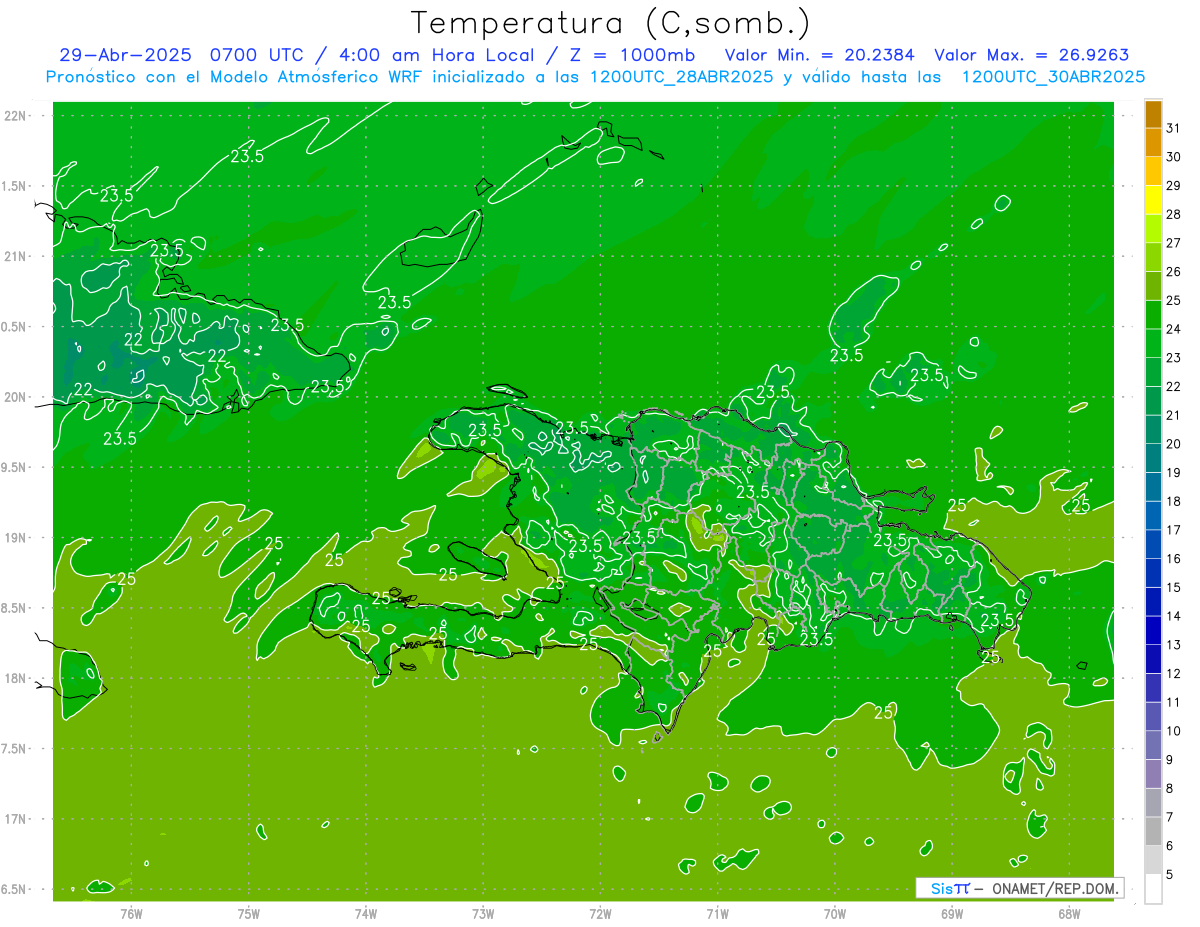The image size is (1200, 927).
Task: Click the "7.5N" latitude axis label
Action: [14, 749]
